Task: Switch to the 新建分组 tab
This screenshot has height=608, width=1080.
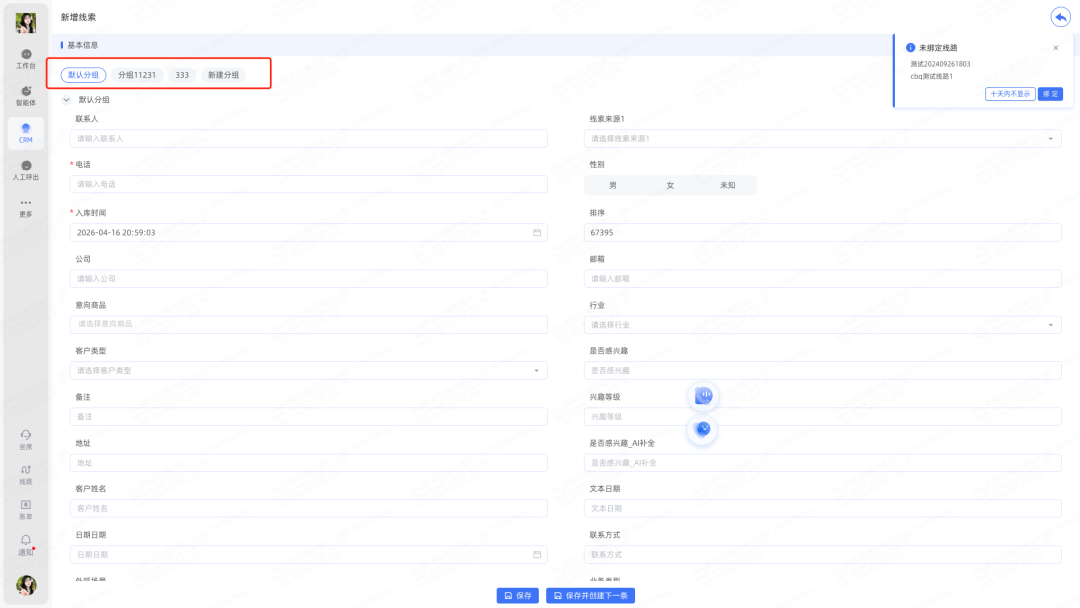Action: point(223,75)
